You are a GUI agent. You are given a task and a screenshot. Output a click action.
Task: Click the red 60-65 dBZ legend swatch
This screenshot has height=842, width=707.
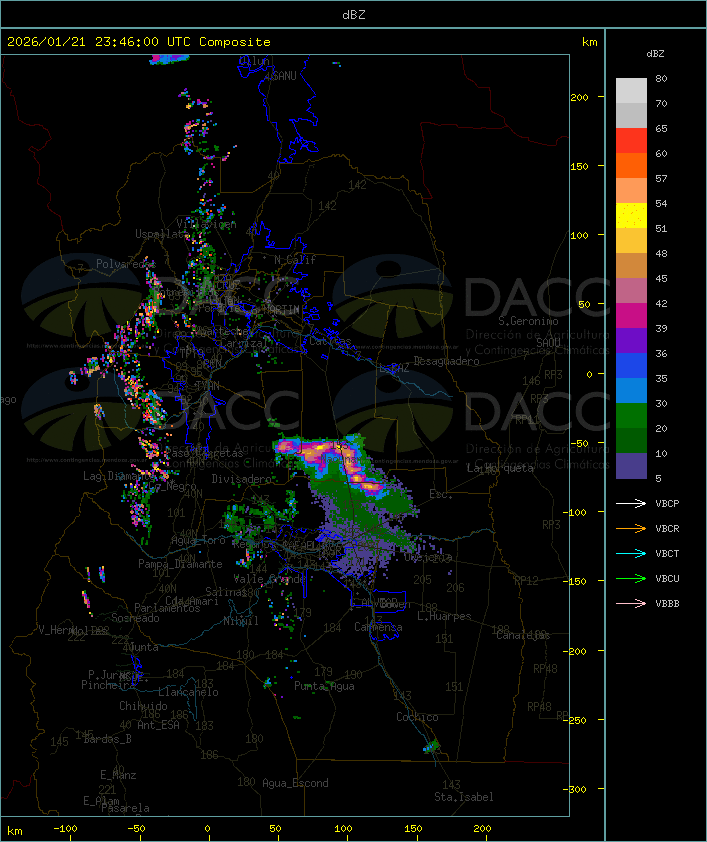[631, 141]
